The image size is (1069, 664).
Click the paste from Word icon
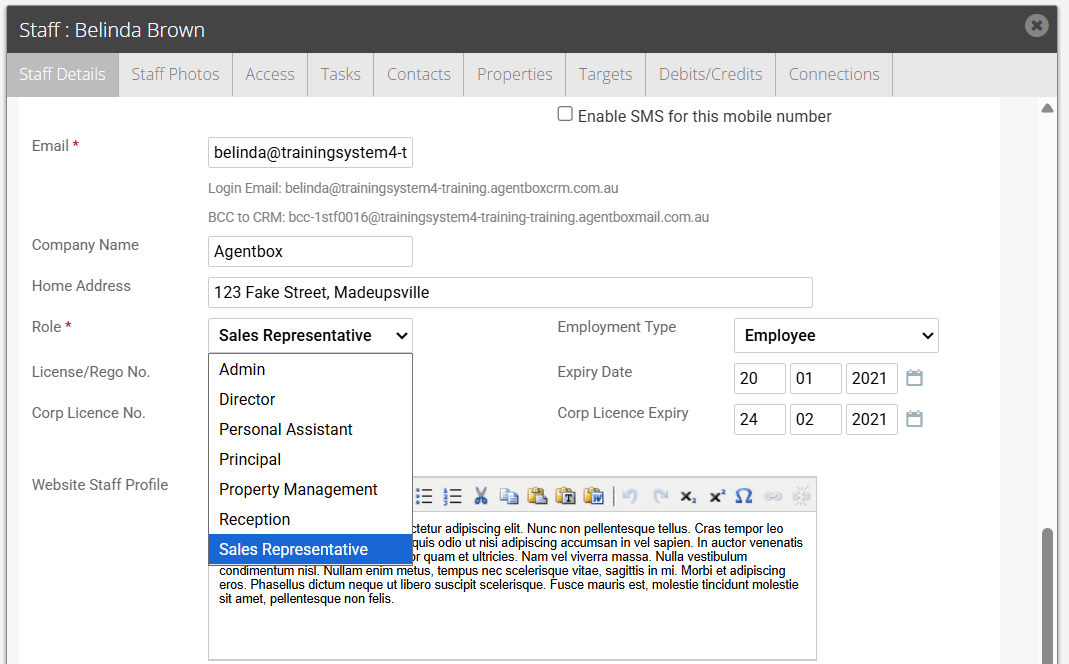594,496
